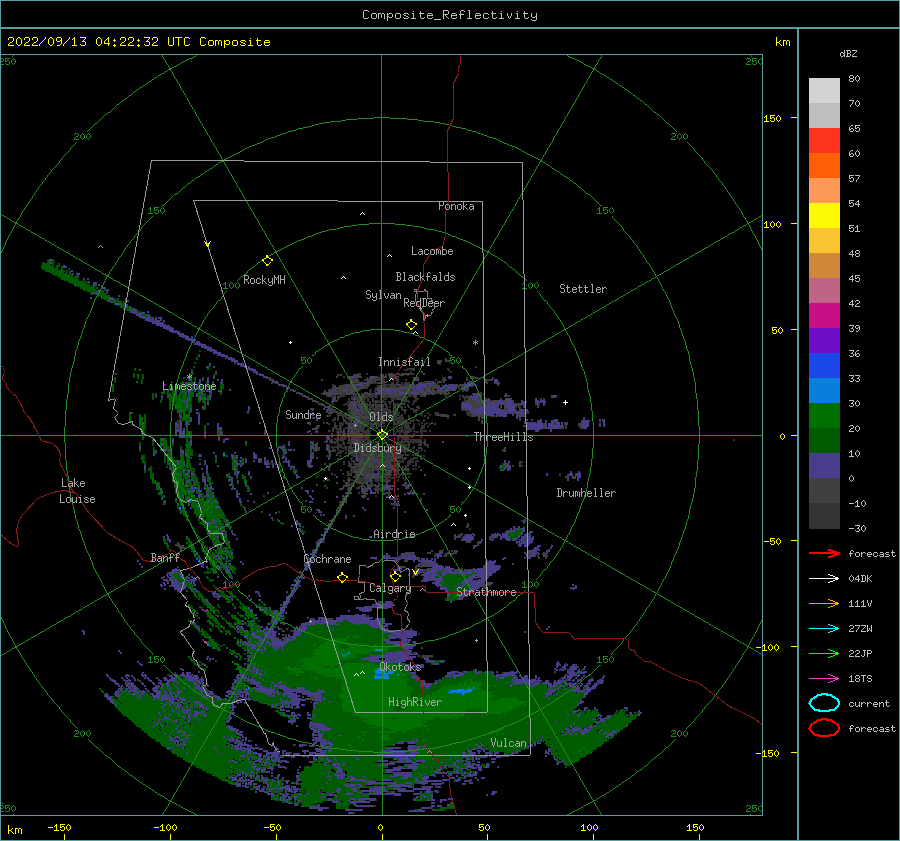Click the Lake Louise label

click(x=77, y=491)
